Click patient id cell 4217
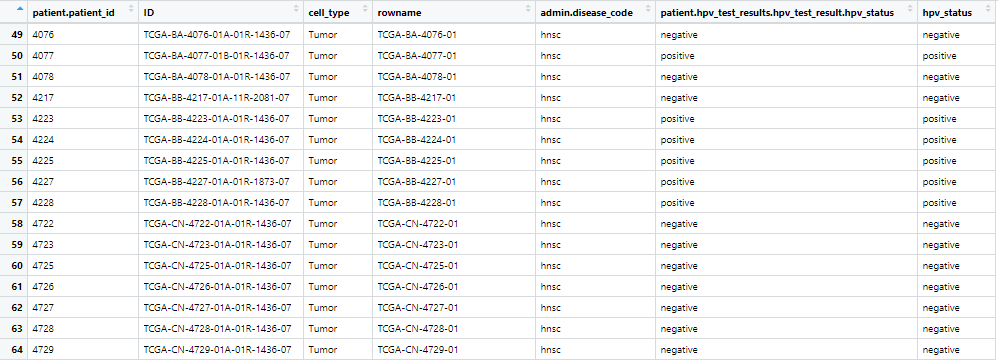This screenshot has height=360, width=998. click(43, 98)
